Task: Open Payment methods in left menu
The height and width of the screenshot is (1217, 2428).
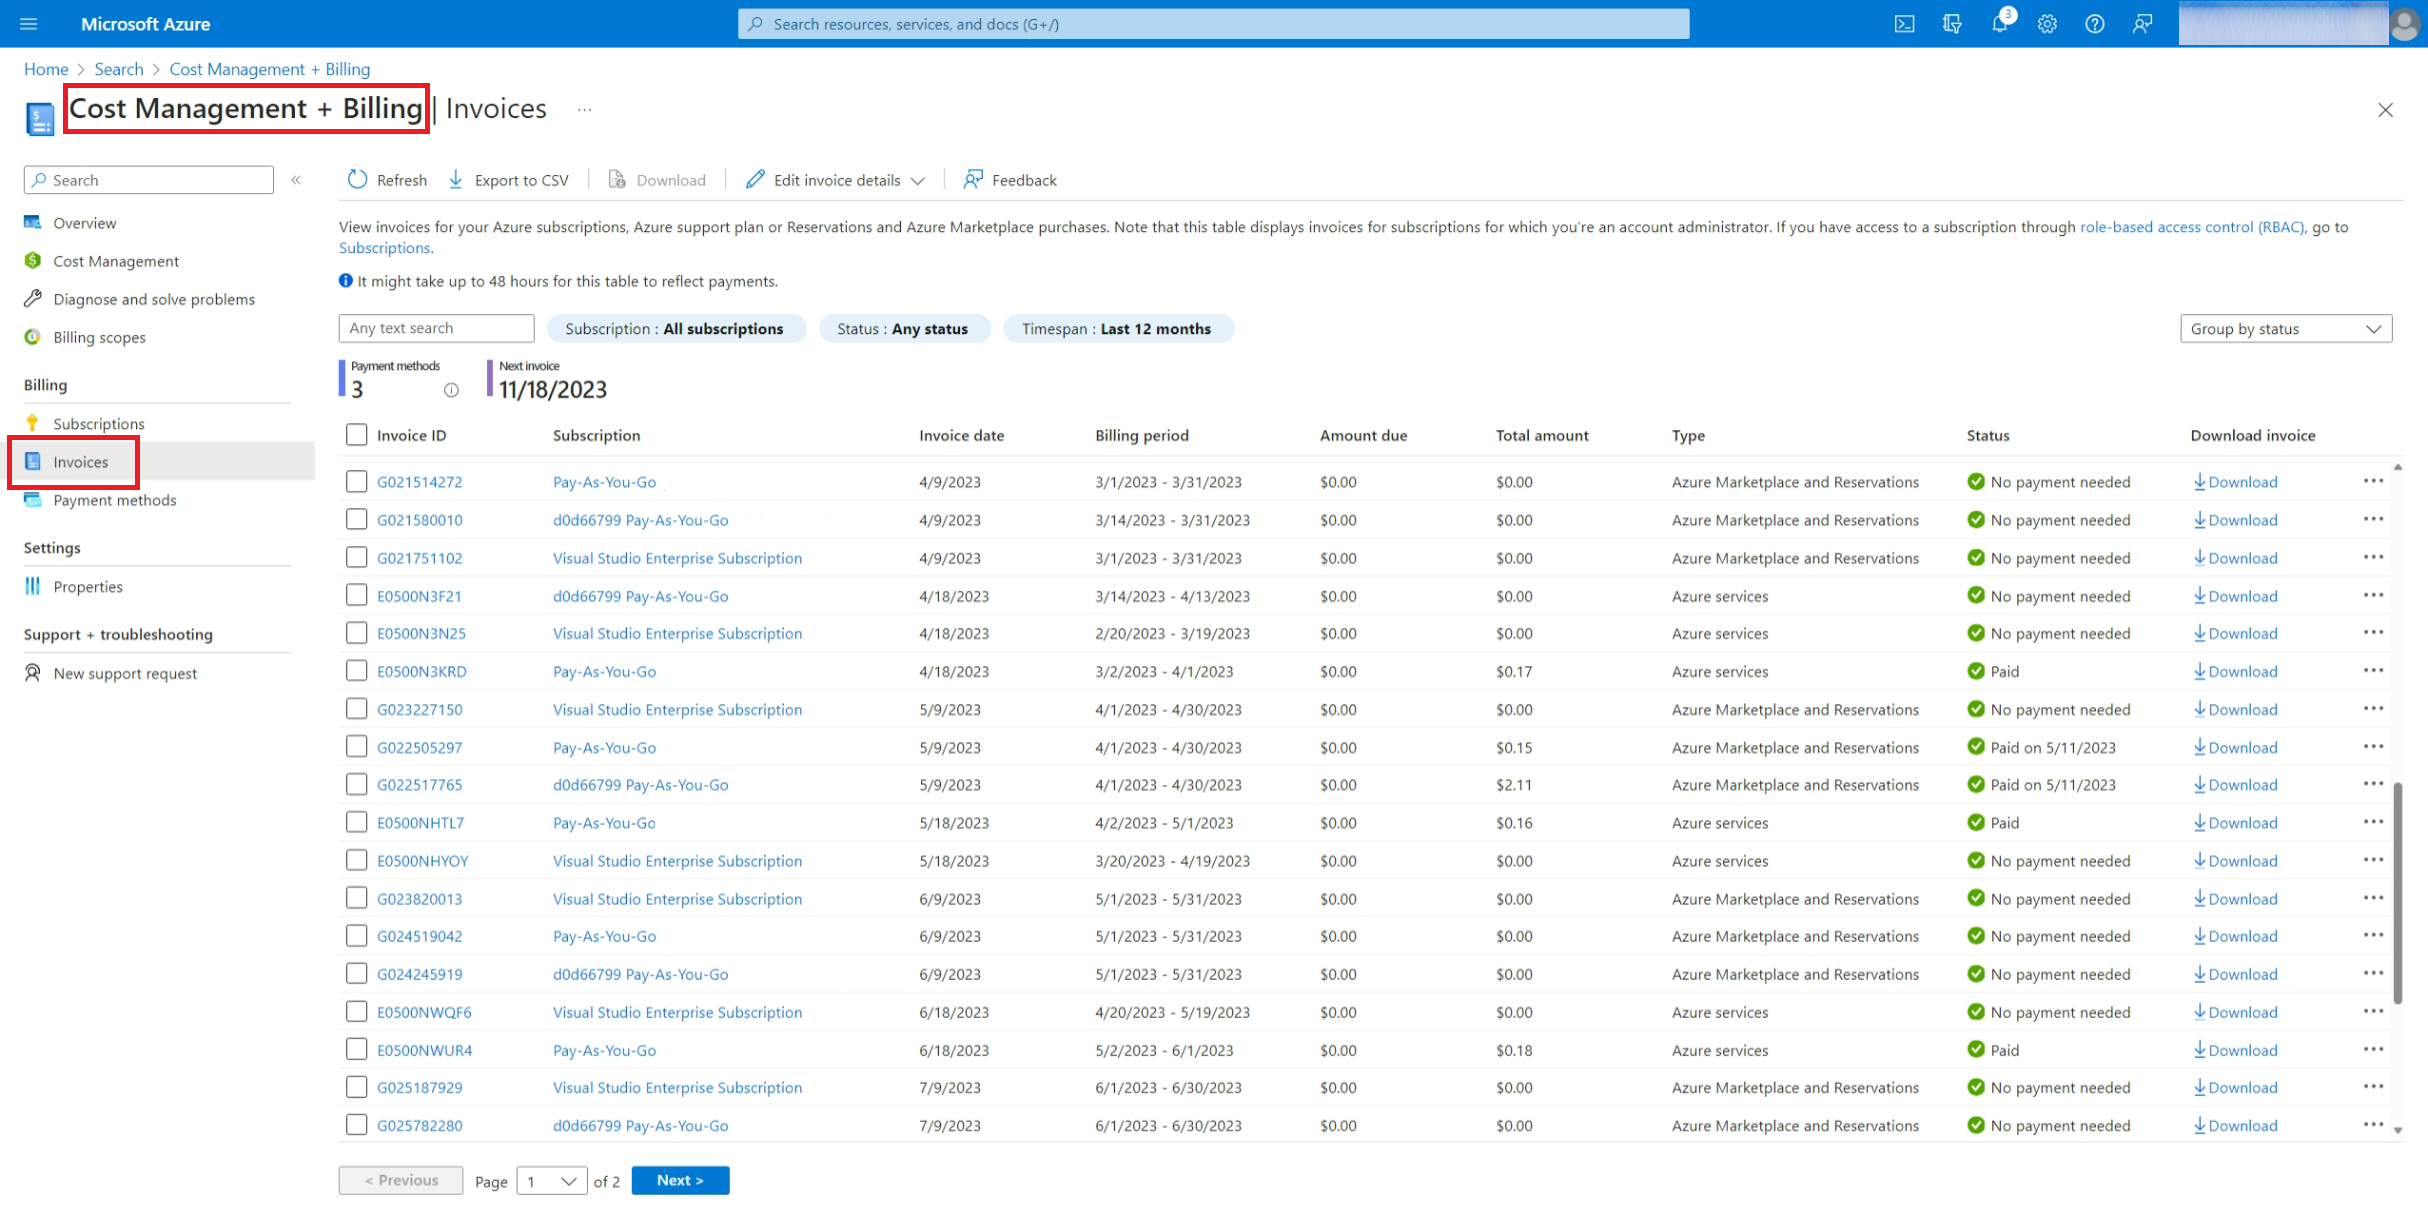Action: tap(114, 500)
